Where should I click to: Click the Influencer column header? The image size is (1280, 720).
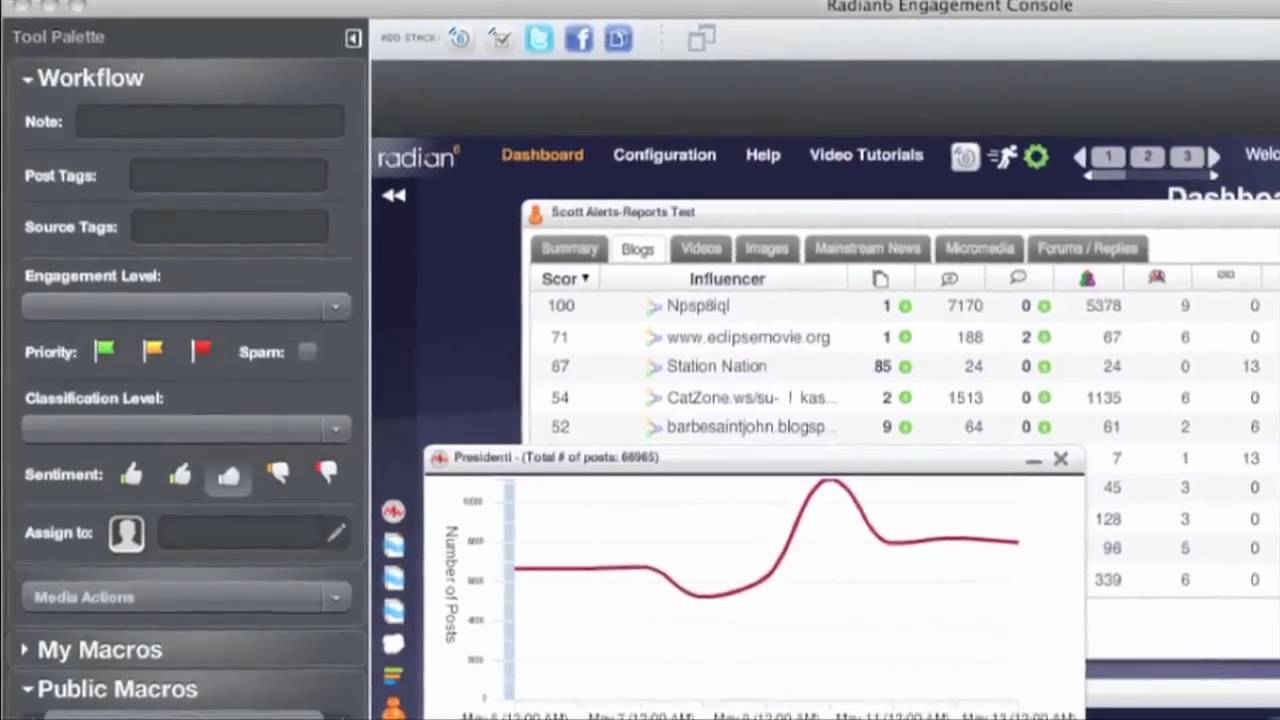coord(727,279)
